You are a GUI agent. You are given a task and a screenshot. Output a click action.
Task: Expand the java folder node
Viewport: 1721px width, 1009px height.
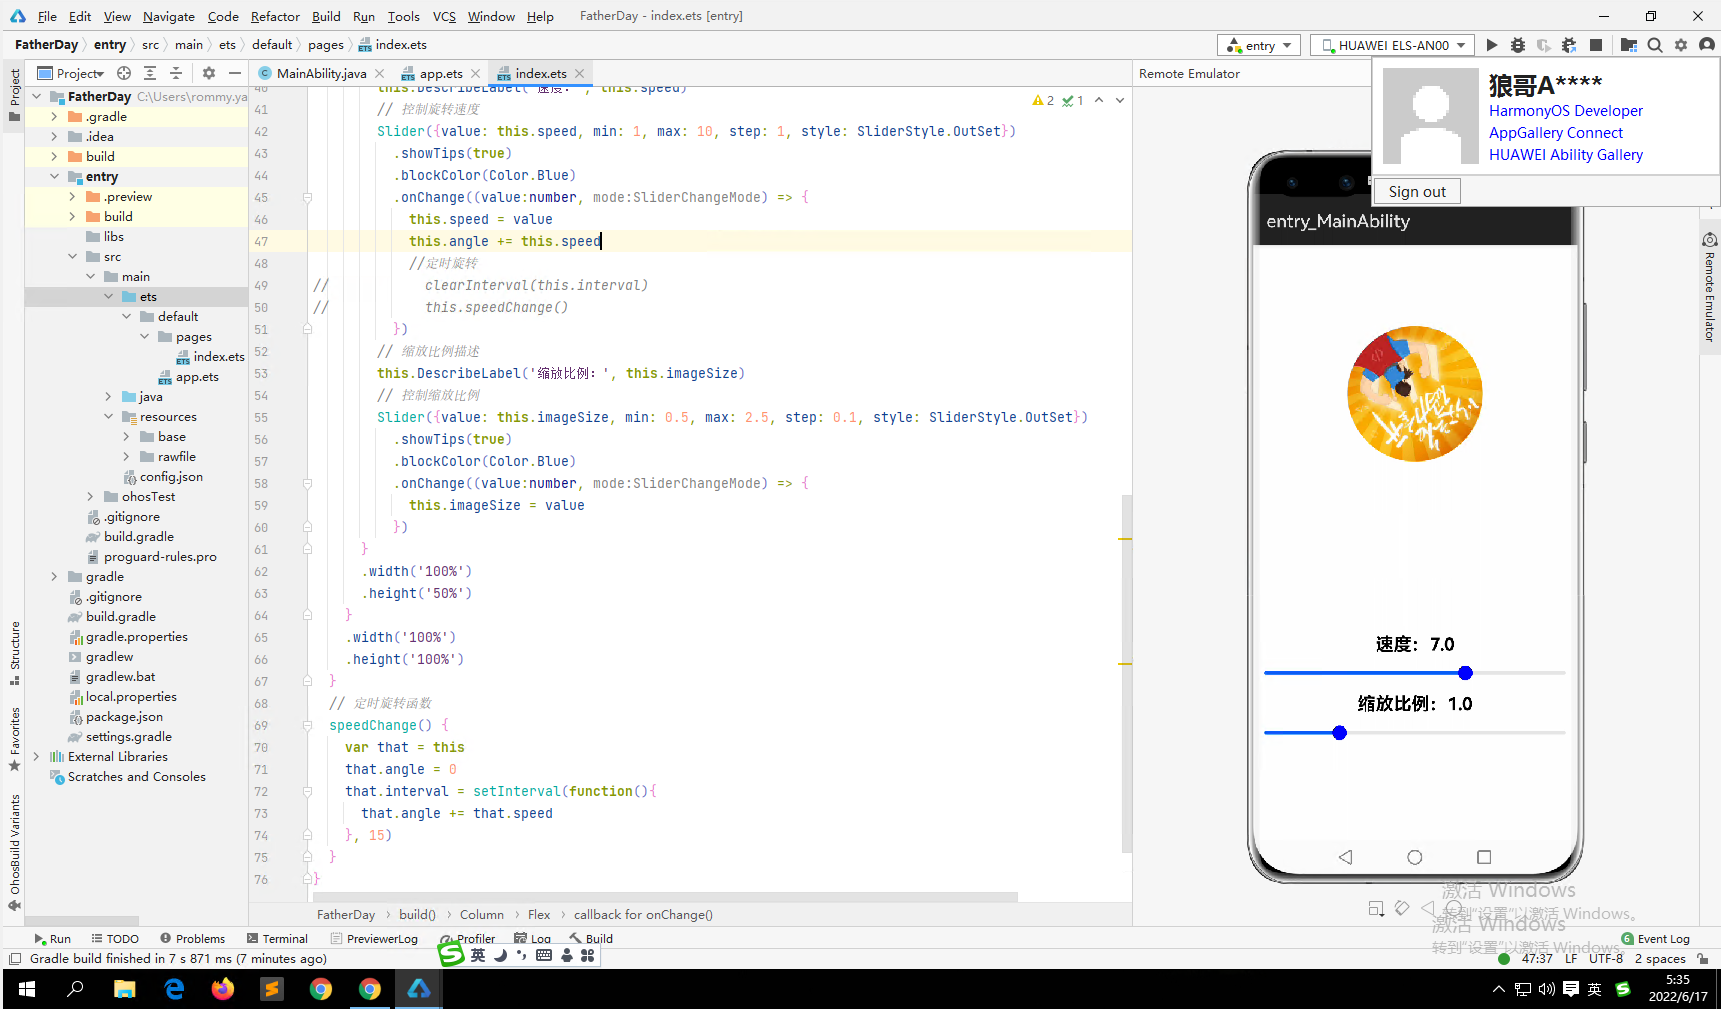click(108, 397)
